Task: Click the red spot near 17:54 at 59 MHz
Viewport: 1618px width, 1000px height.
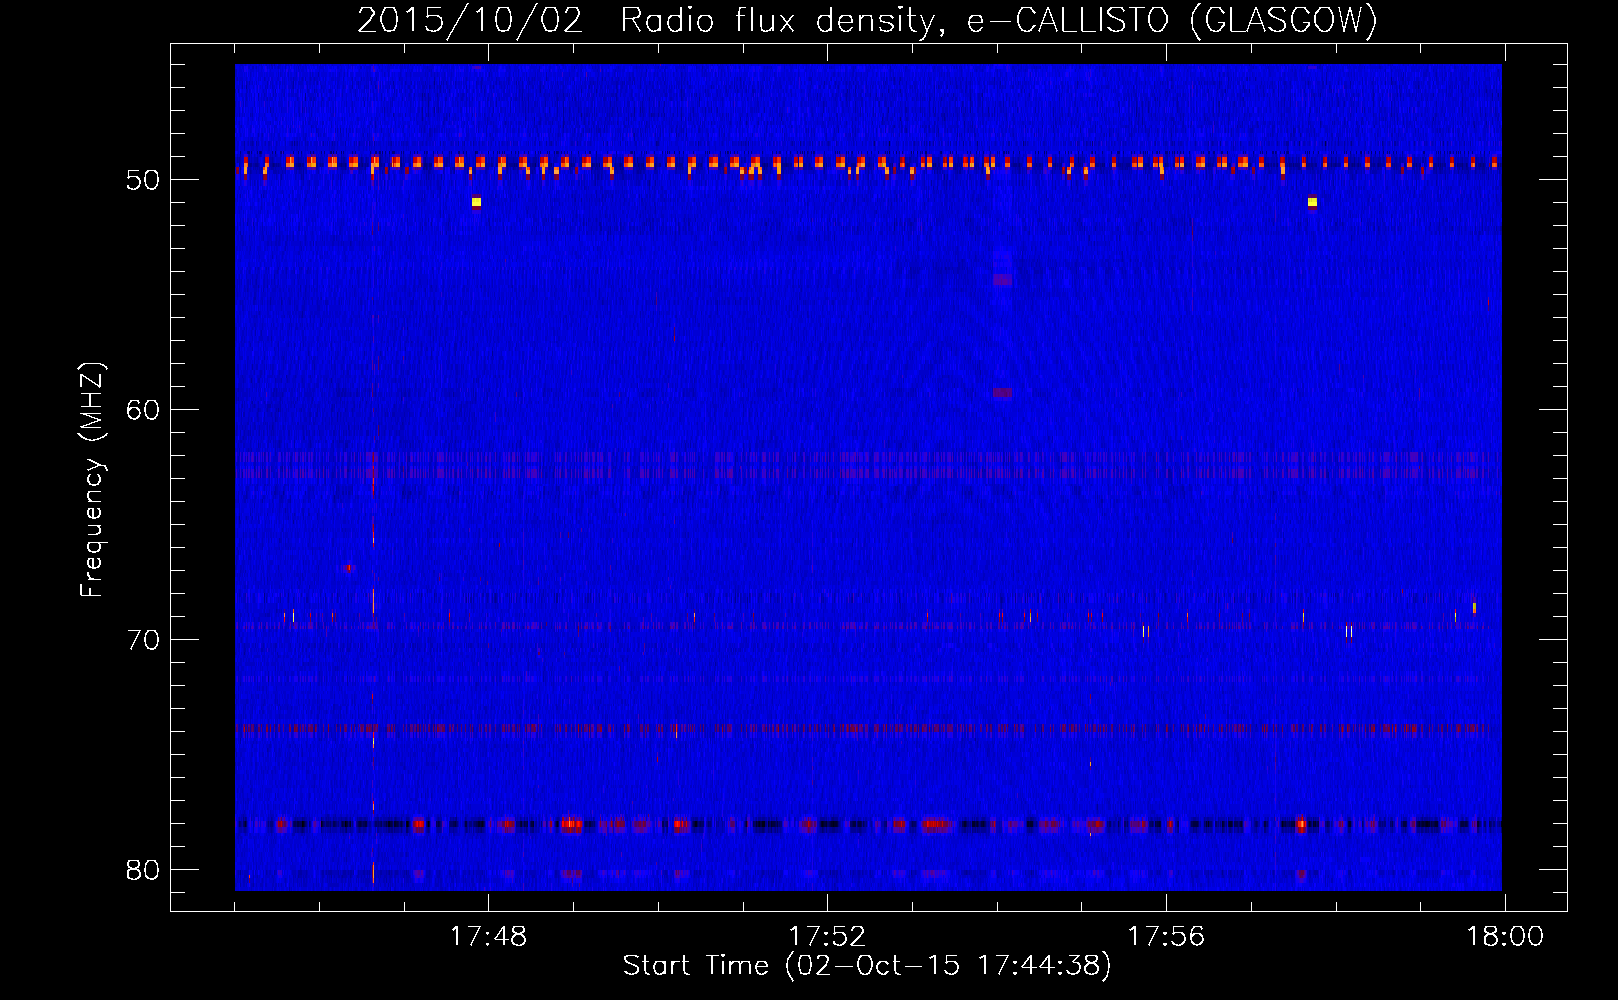Action: click(1003, 393)
